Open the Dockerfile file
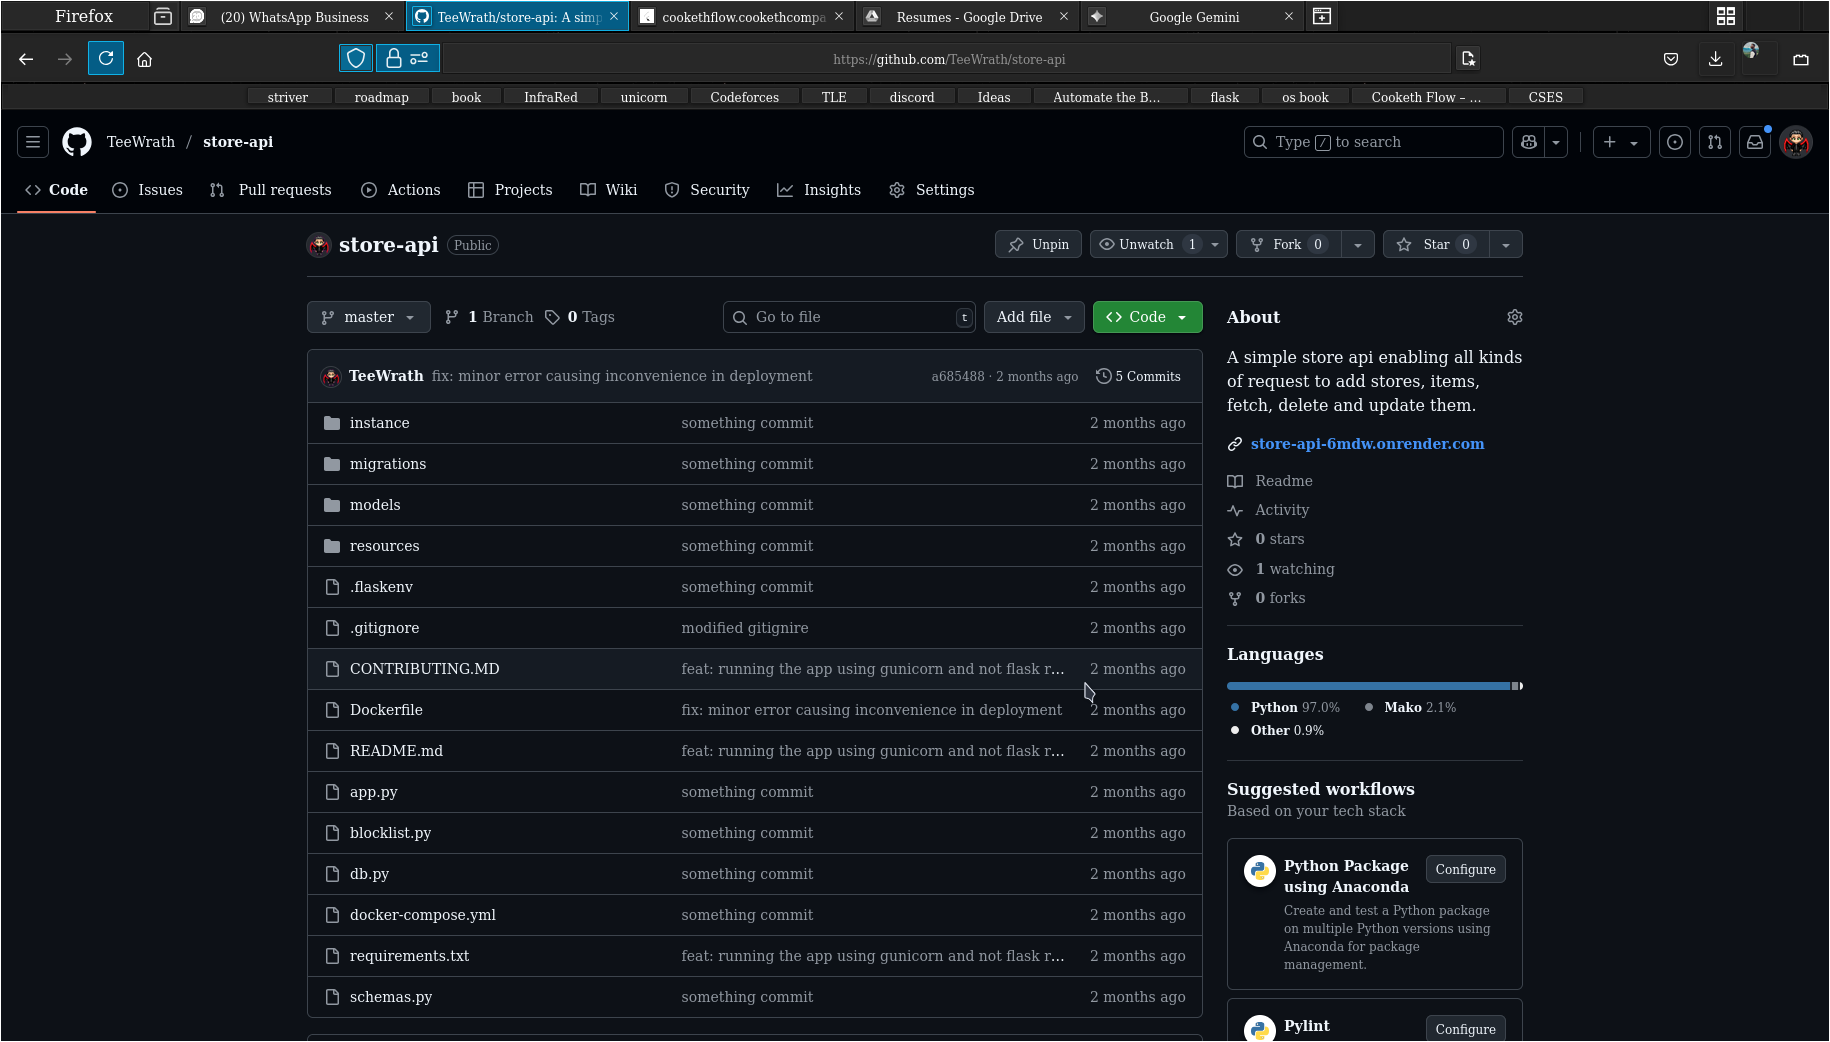Image resolution: width=1830 pixels, height=1042 pixels. [386, 710]
